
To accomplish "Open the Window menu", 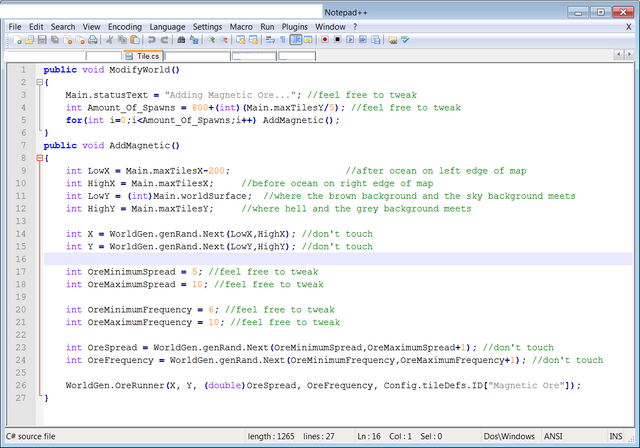I will click(x=330, y=27).
